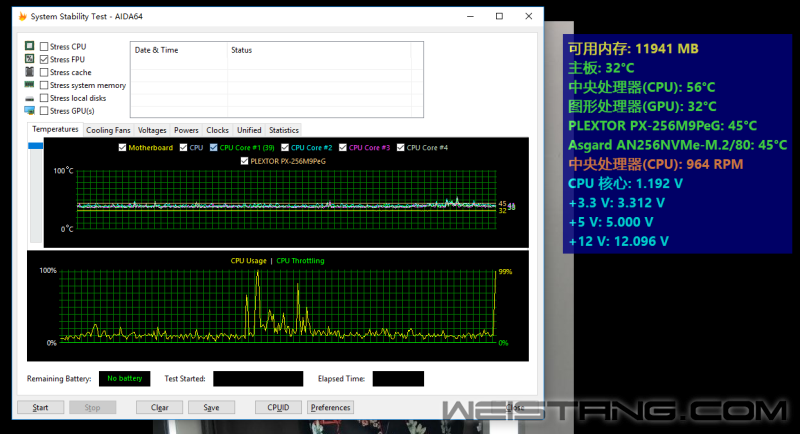Uncheck the Stress FPU checkbox

(x=44, y=60)
